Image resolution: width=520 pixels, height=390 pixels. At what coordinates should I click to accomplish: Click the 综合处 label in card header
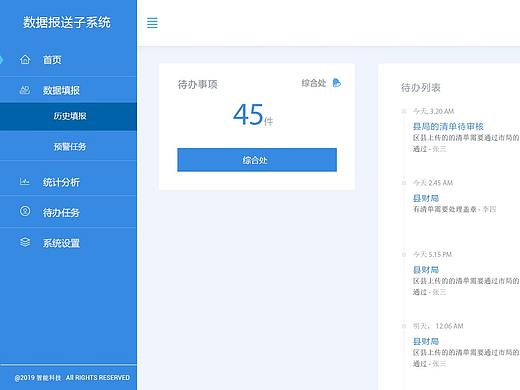tap(314, 83)
